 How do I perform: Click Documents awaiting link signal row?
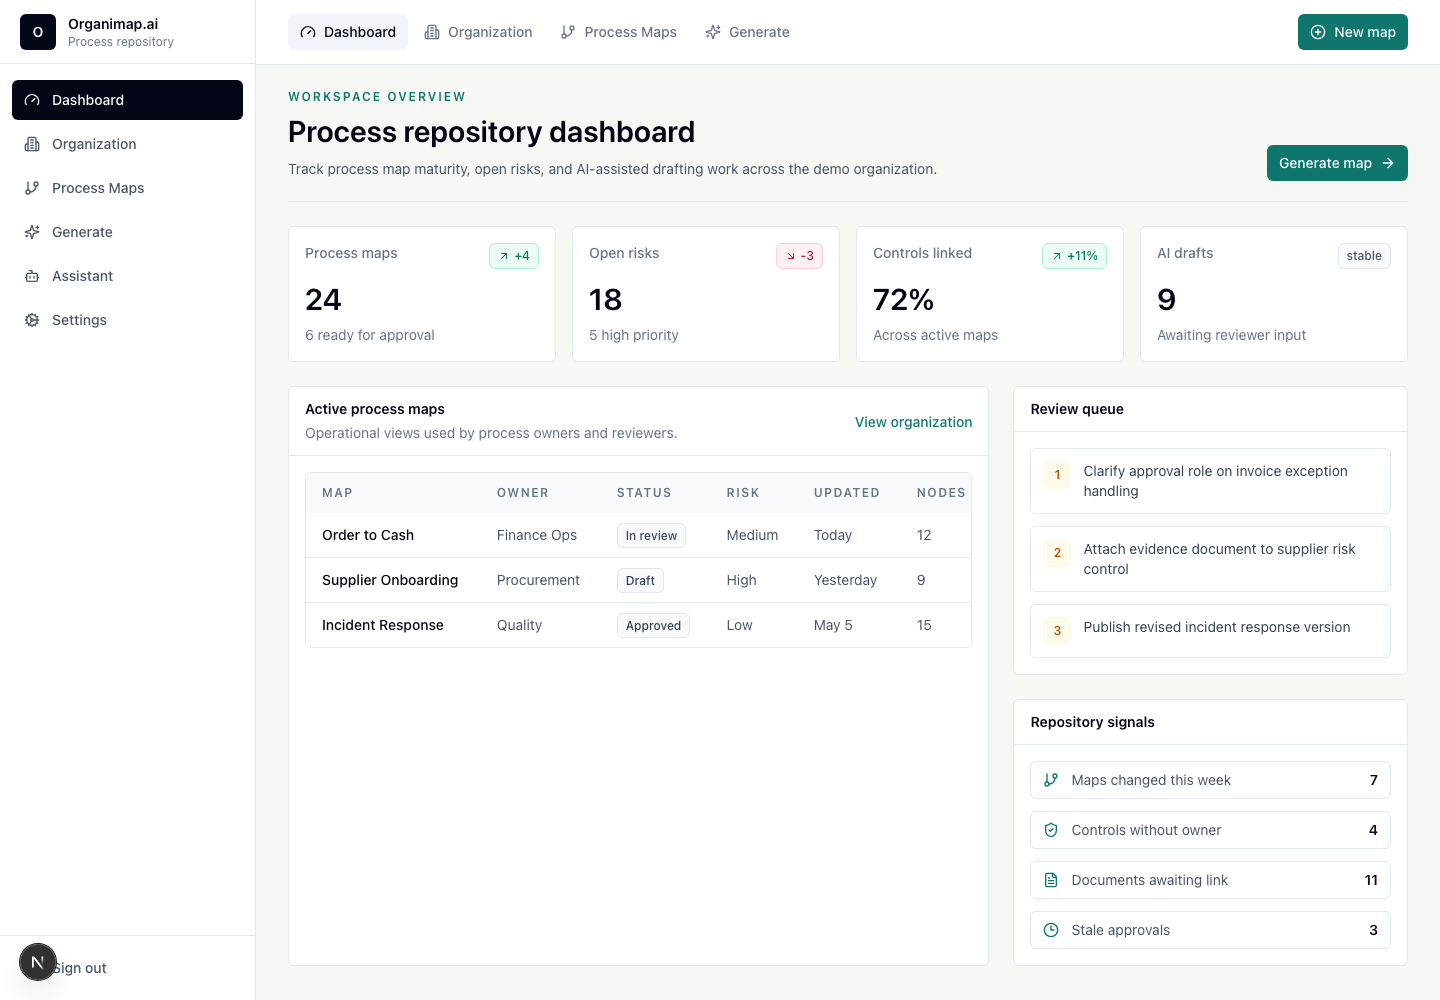click(1210, 880)
